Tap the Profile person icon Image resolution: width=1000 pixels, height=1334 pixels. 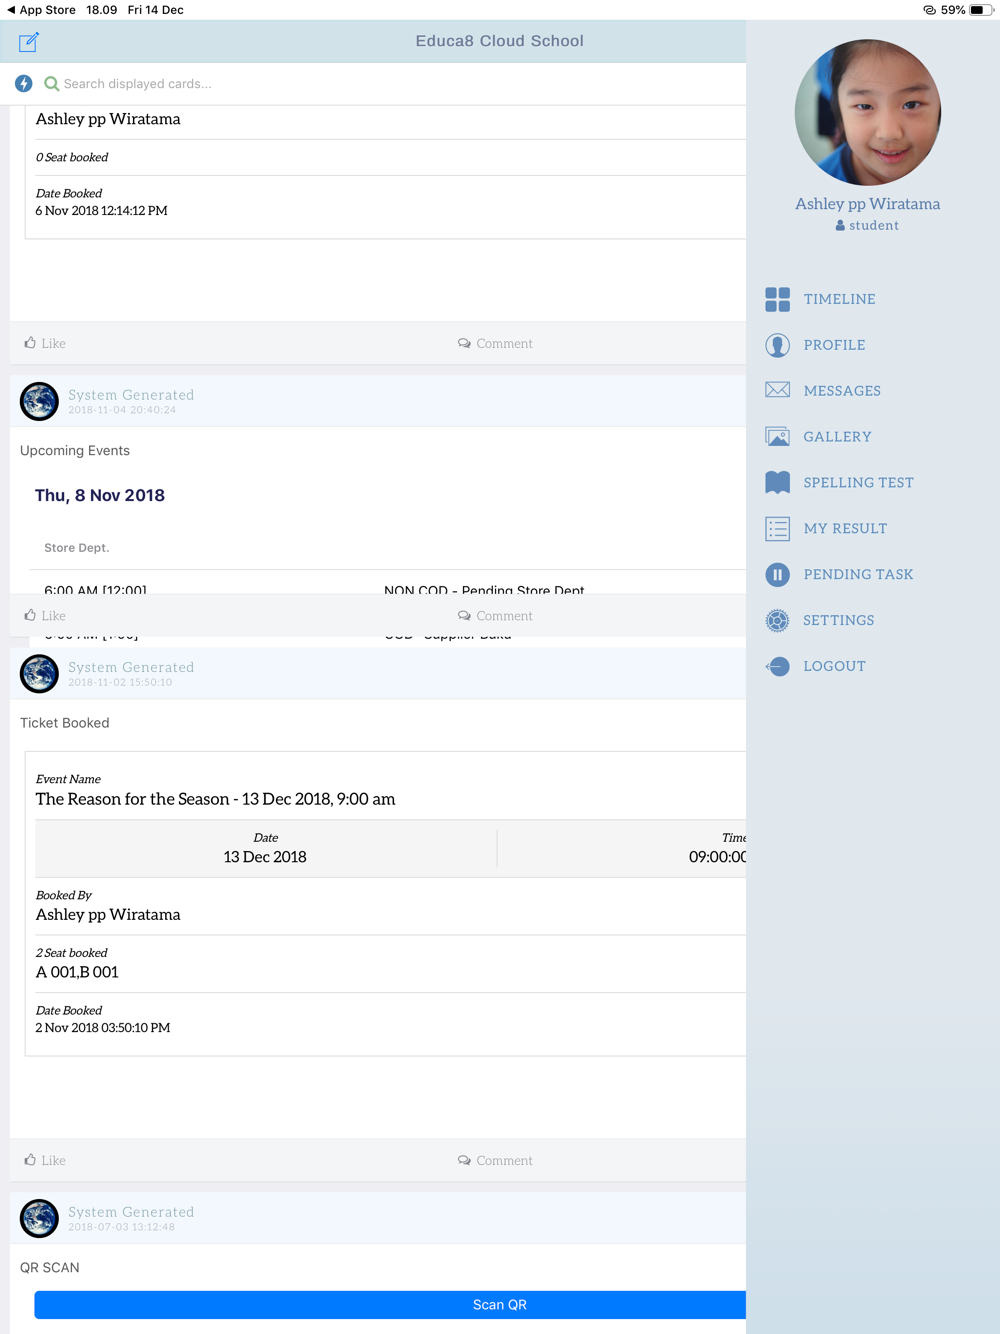tap(777, 345)
